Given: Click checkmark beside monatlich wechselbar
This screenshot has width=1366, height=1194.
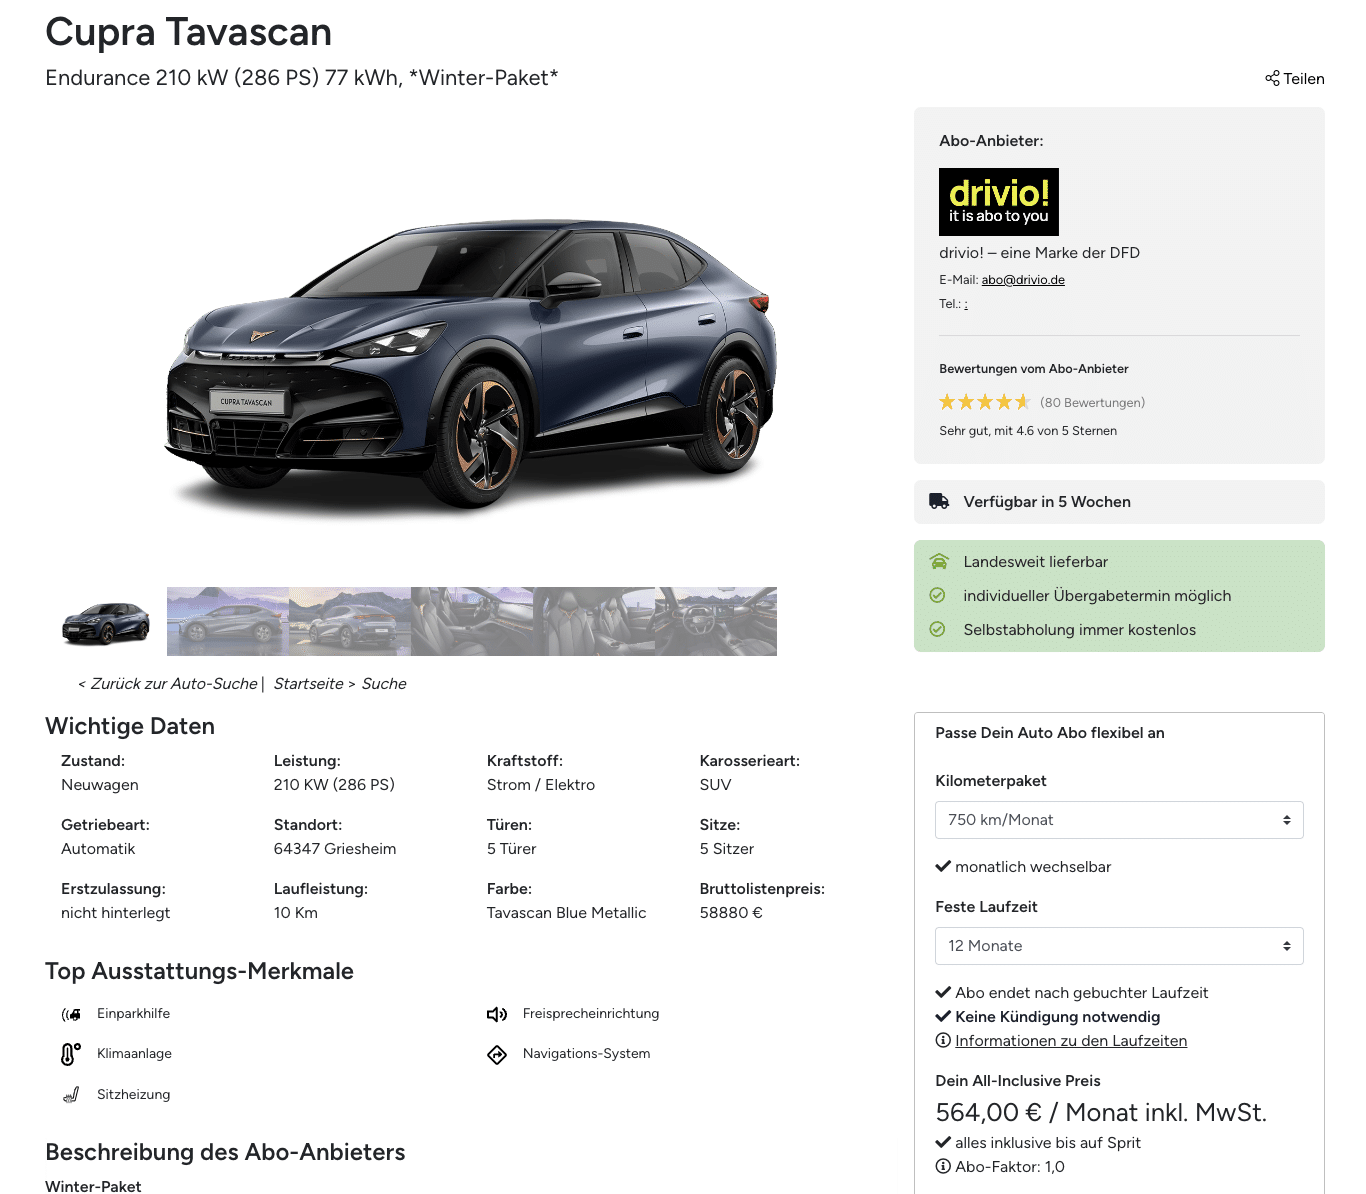Looking at the screenshot, I should 943,867.
